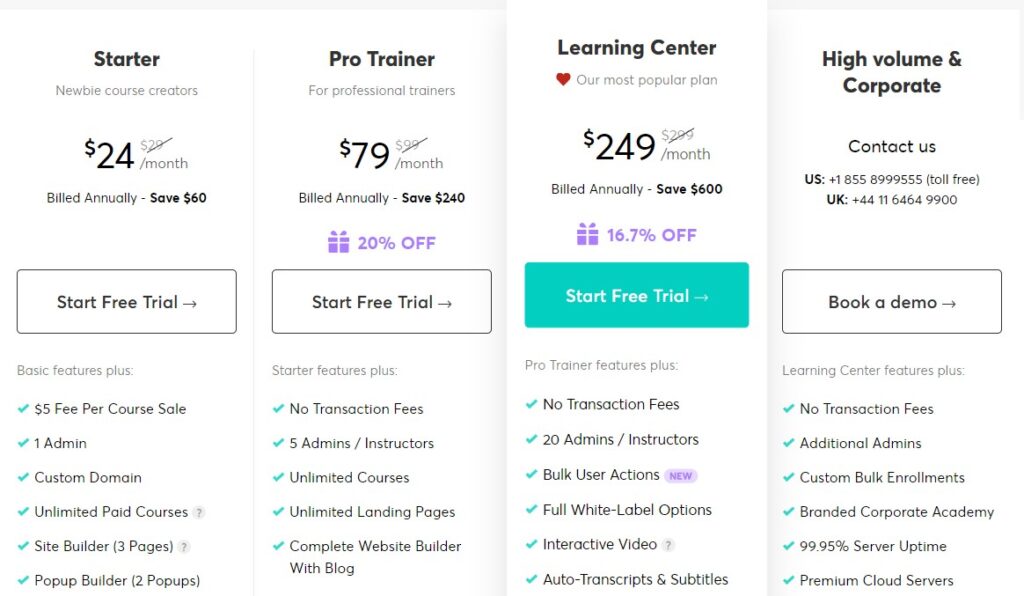The image size is (1024, 596).
Task: Click the UK phone number
Action: 904,200
